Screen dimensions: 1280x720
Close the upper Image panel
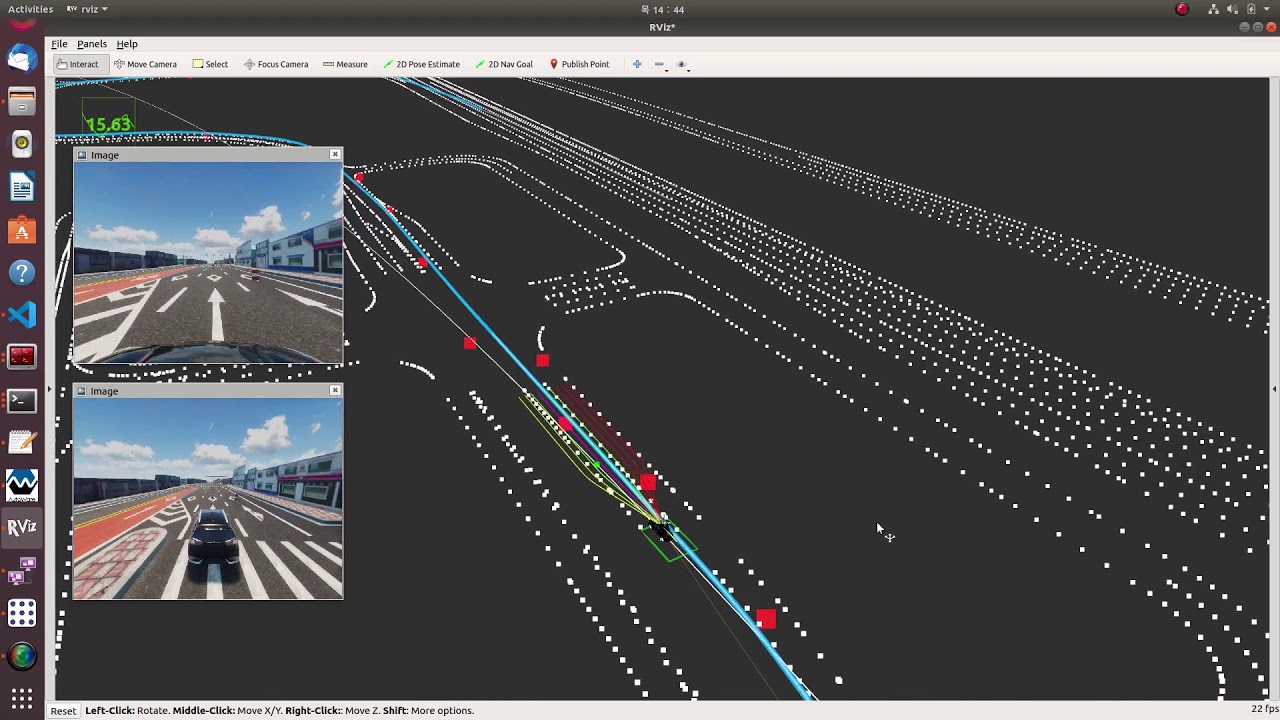(x=335, y=154)
